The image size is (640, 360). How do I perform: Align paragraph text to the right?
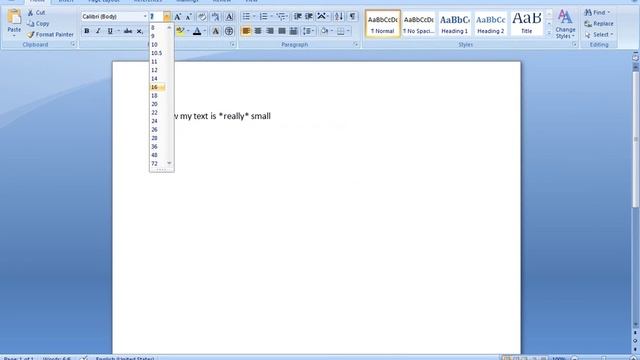click(270, 31)
